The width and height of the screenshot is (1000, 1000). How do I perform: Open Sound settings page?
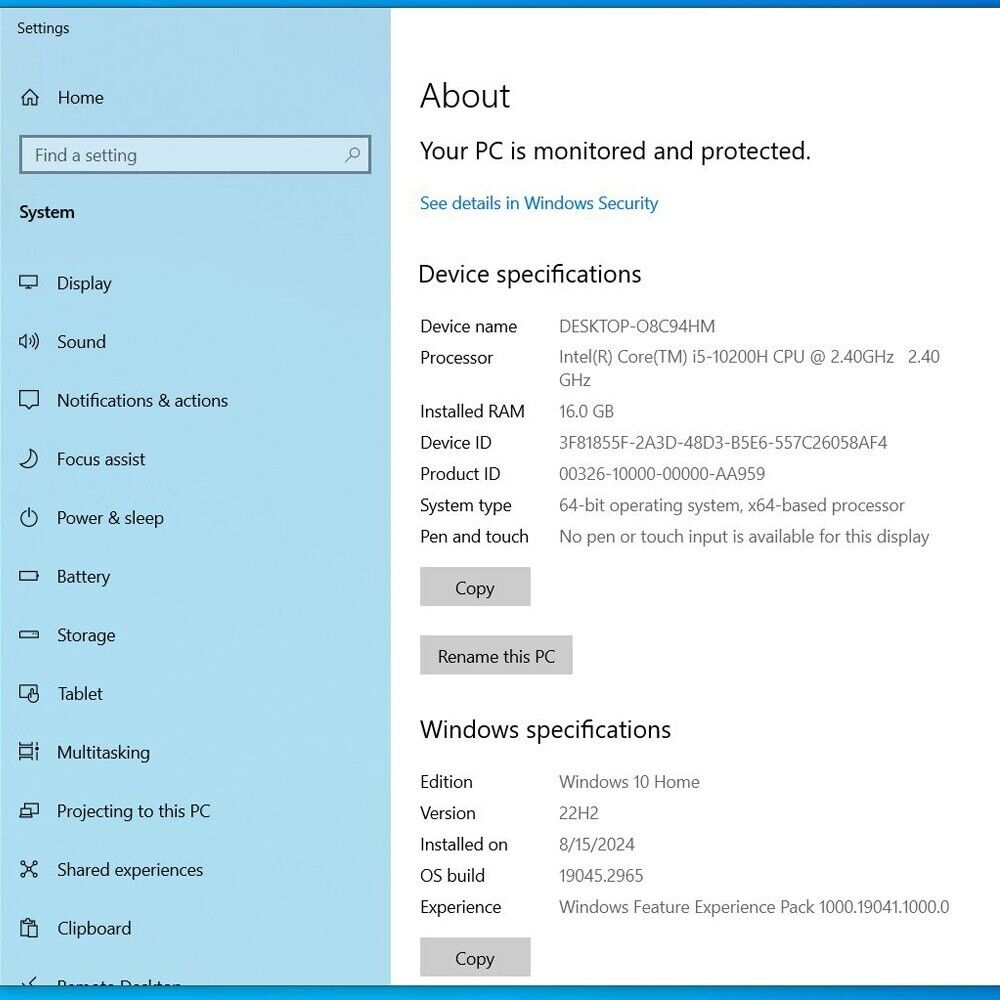(x=82, y=342)
